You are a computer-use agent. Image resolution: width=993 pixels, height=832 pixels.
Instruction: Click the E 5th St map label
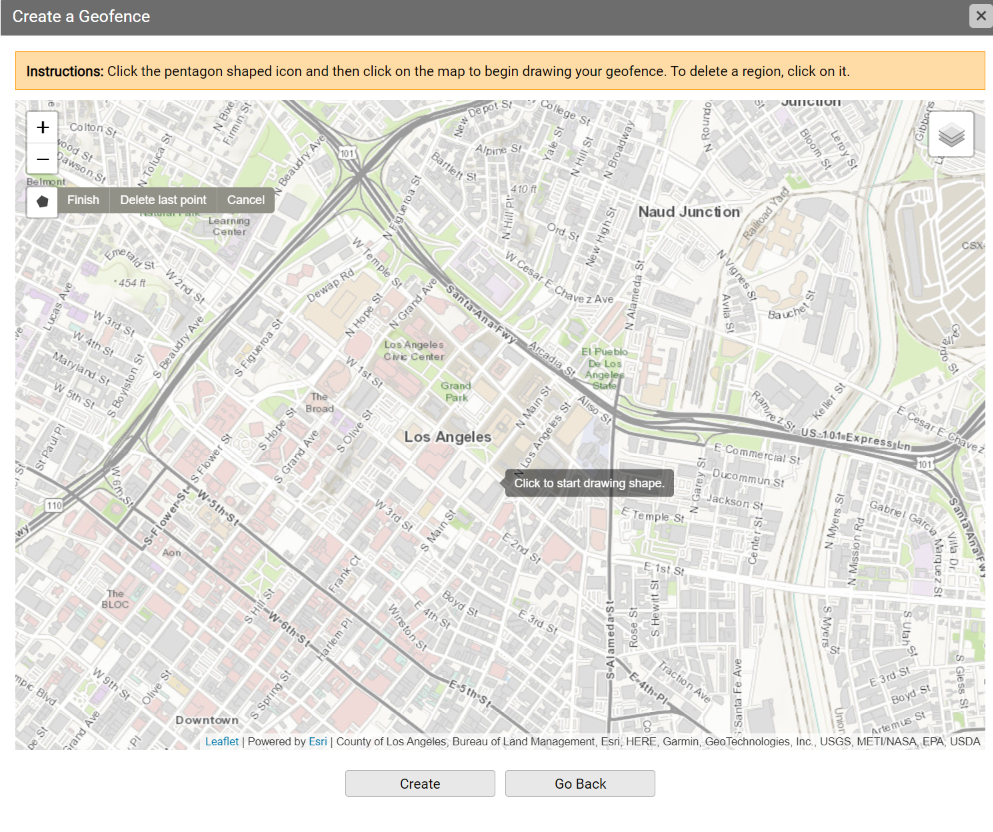470,693
